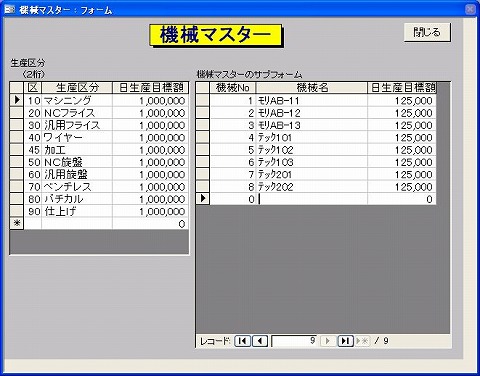Image resolution: width=480 pixels, height=376 pixels.
Task: Click the window close X button
Action: 470,9
